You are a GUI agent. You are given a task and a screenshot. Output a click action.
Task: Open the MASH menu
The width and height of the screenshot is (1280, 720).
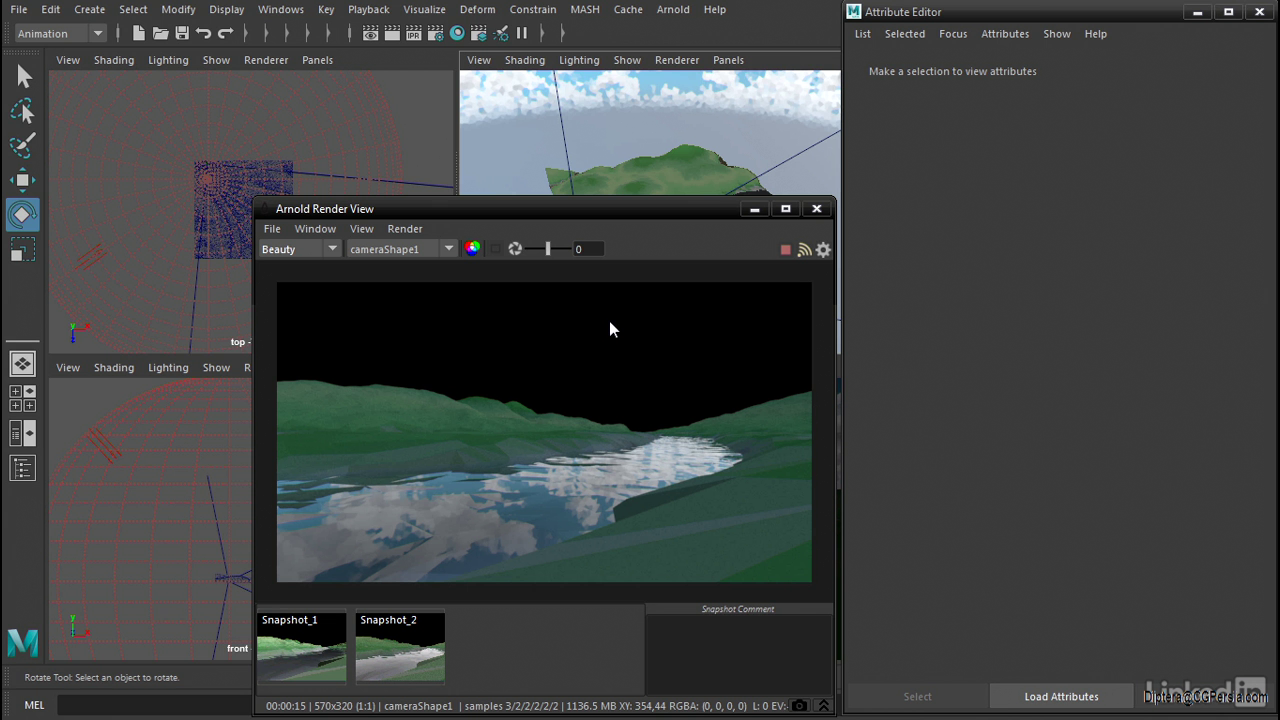coord(585,9)
